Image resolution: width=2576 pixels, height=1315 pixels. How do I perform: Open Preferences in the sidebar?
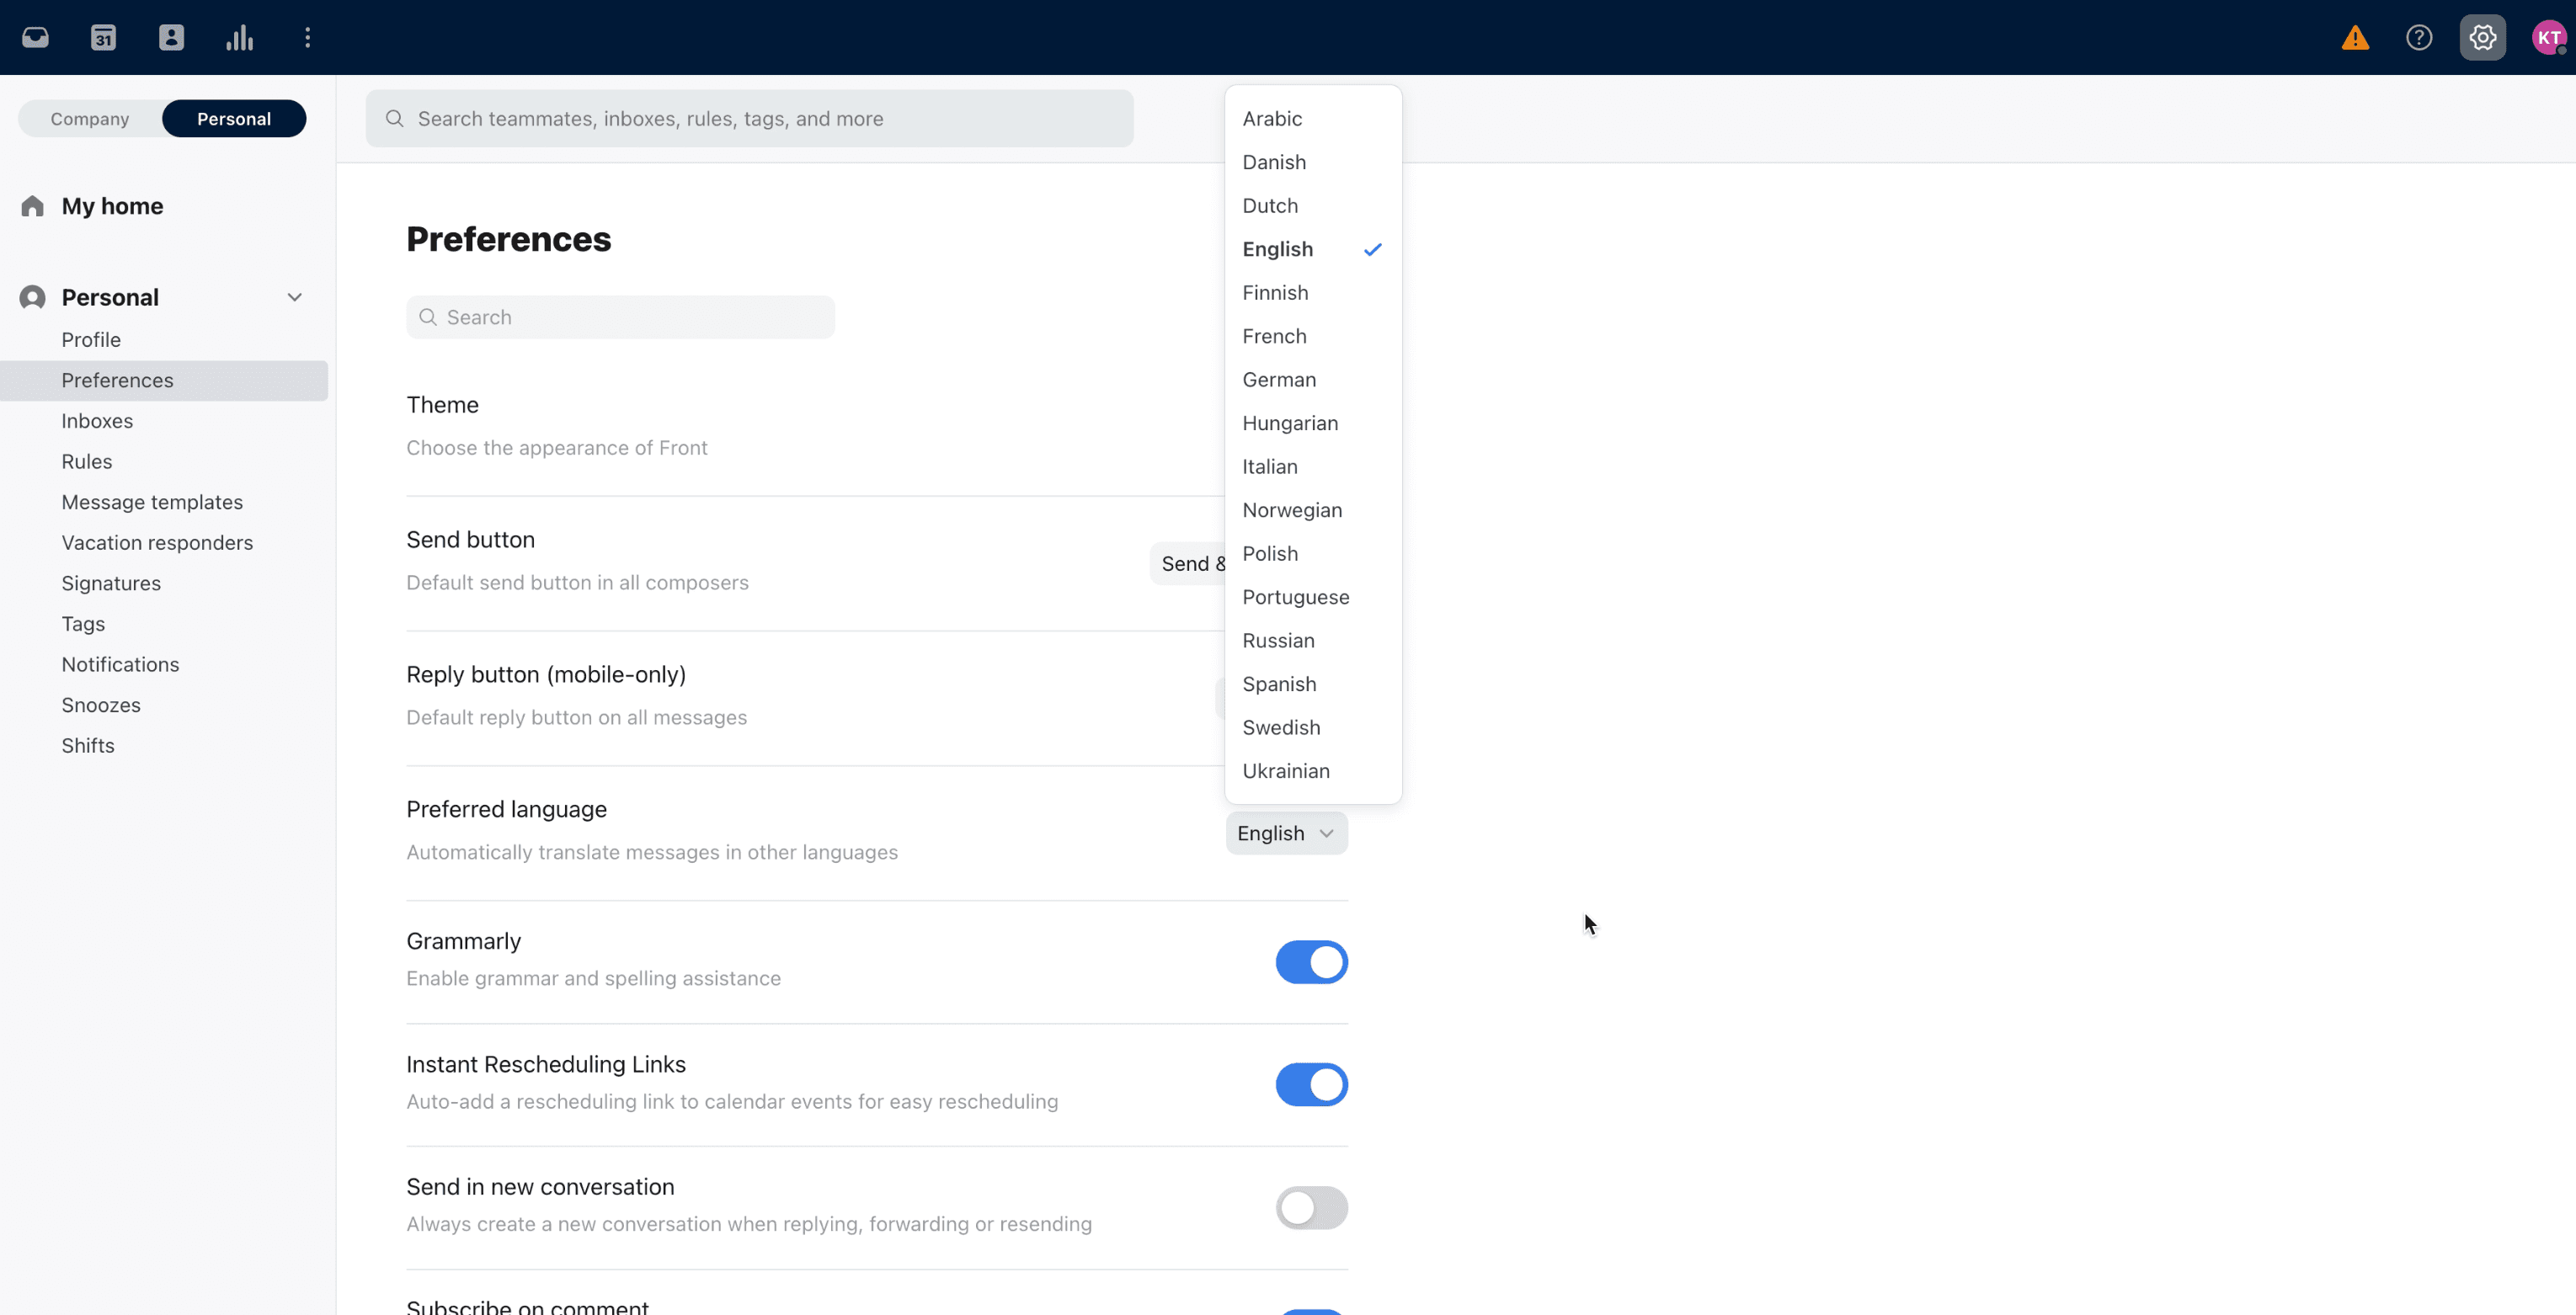tap(164, 381)
